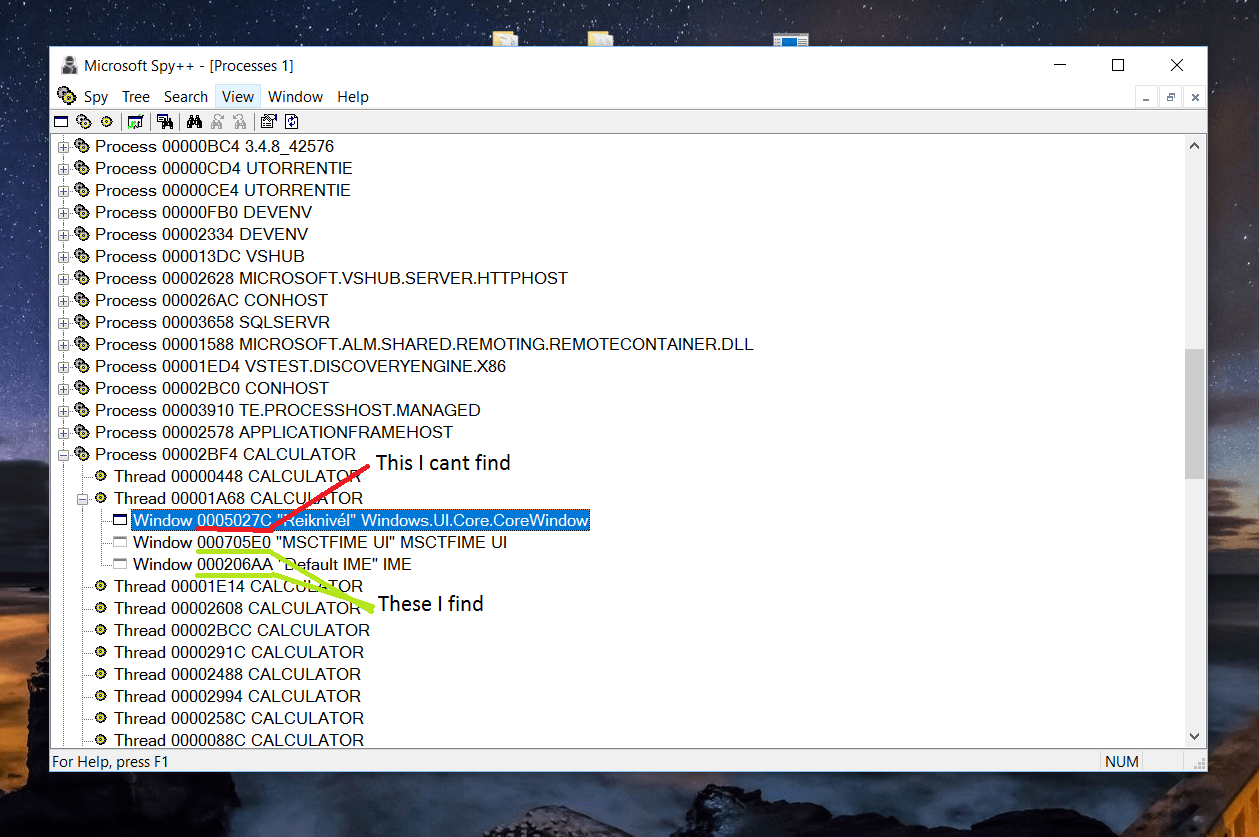The height and width of the screenshot is (837, 1259).
Task: Expand Process 00000FB0 DEVENV node
Action: [64, 212]
